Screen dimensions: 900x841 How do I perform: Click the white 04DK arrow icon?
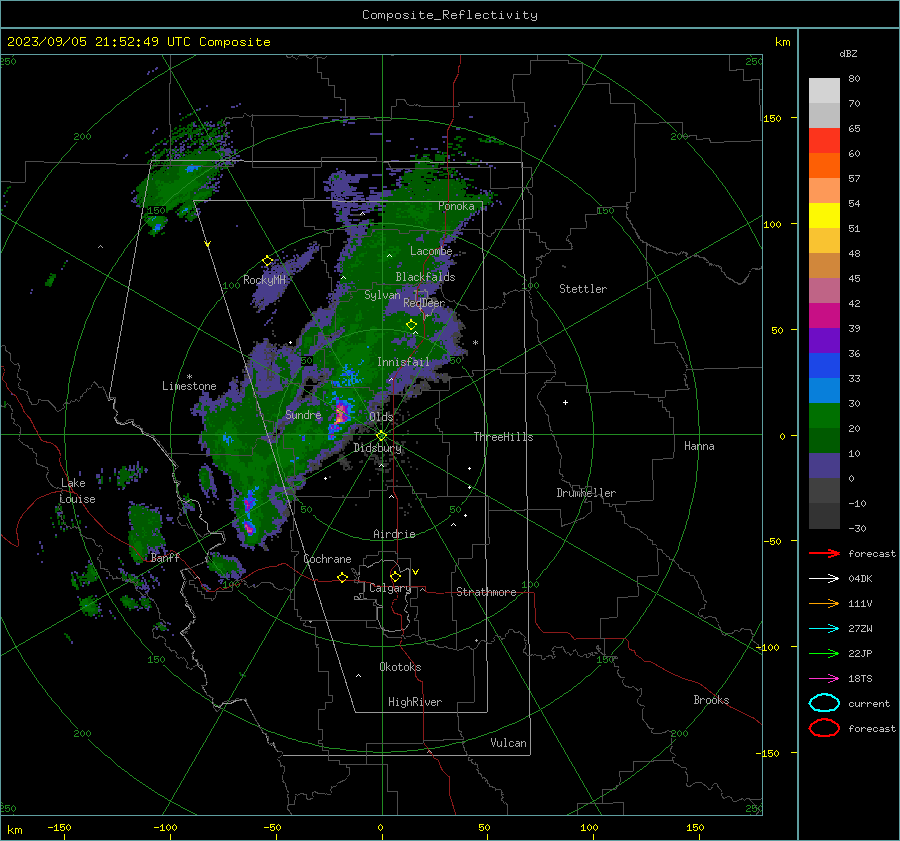(x=824, y=579)
